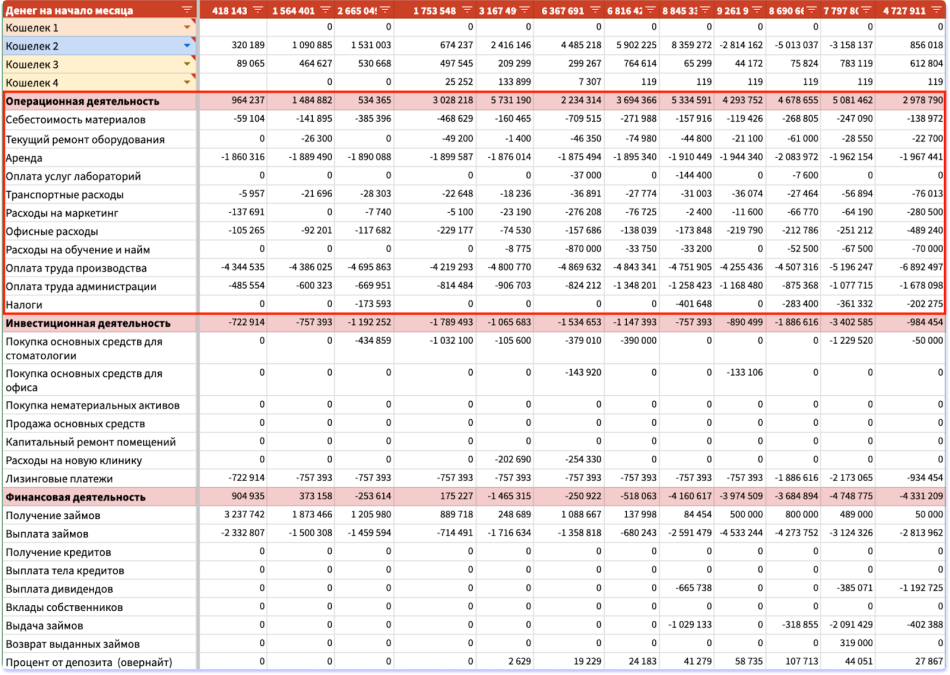Screen dimensions: 950x675
Task: Click the 'Налоги' row label
Action: click(x=24, y=305)
